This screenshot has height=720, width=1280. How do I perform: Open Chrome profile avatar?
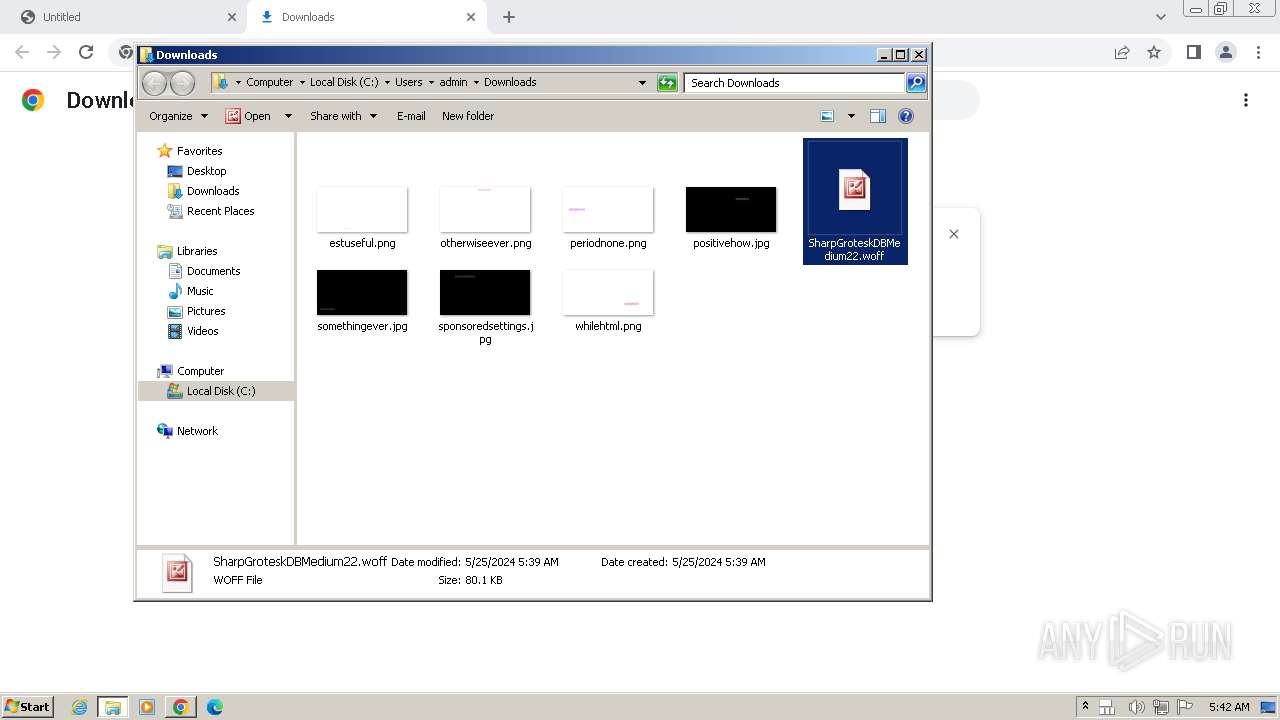coord(1225,52)
